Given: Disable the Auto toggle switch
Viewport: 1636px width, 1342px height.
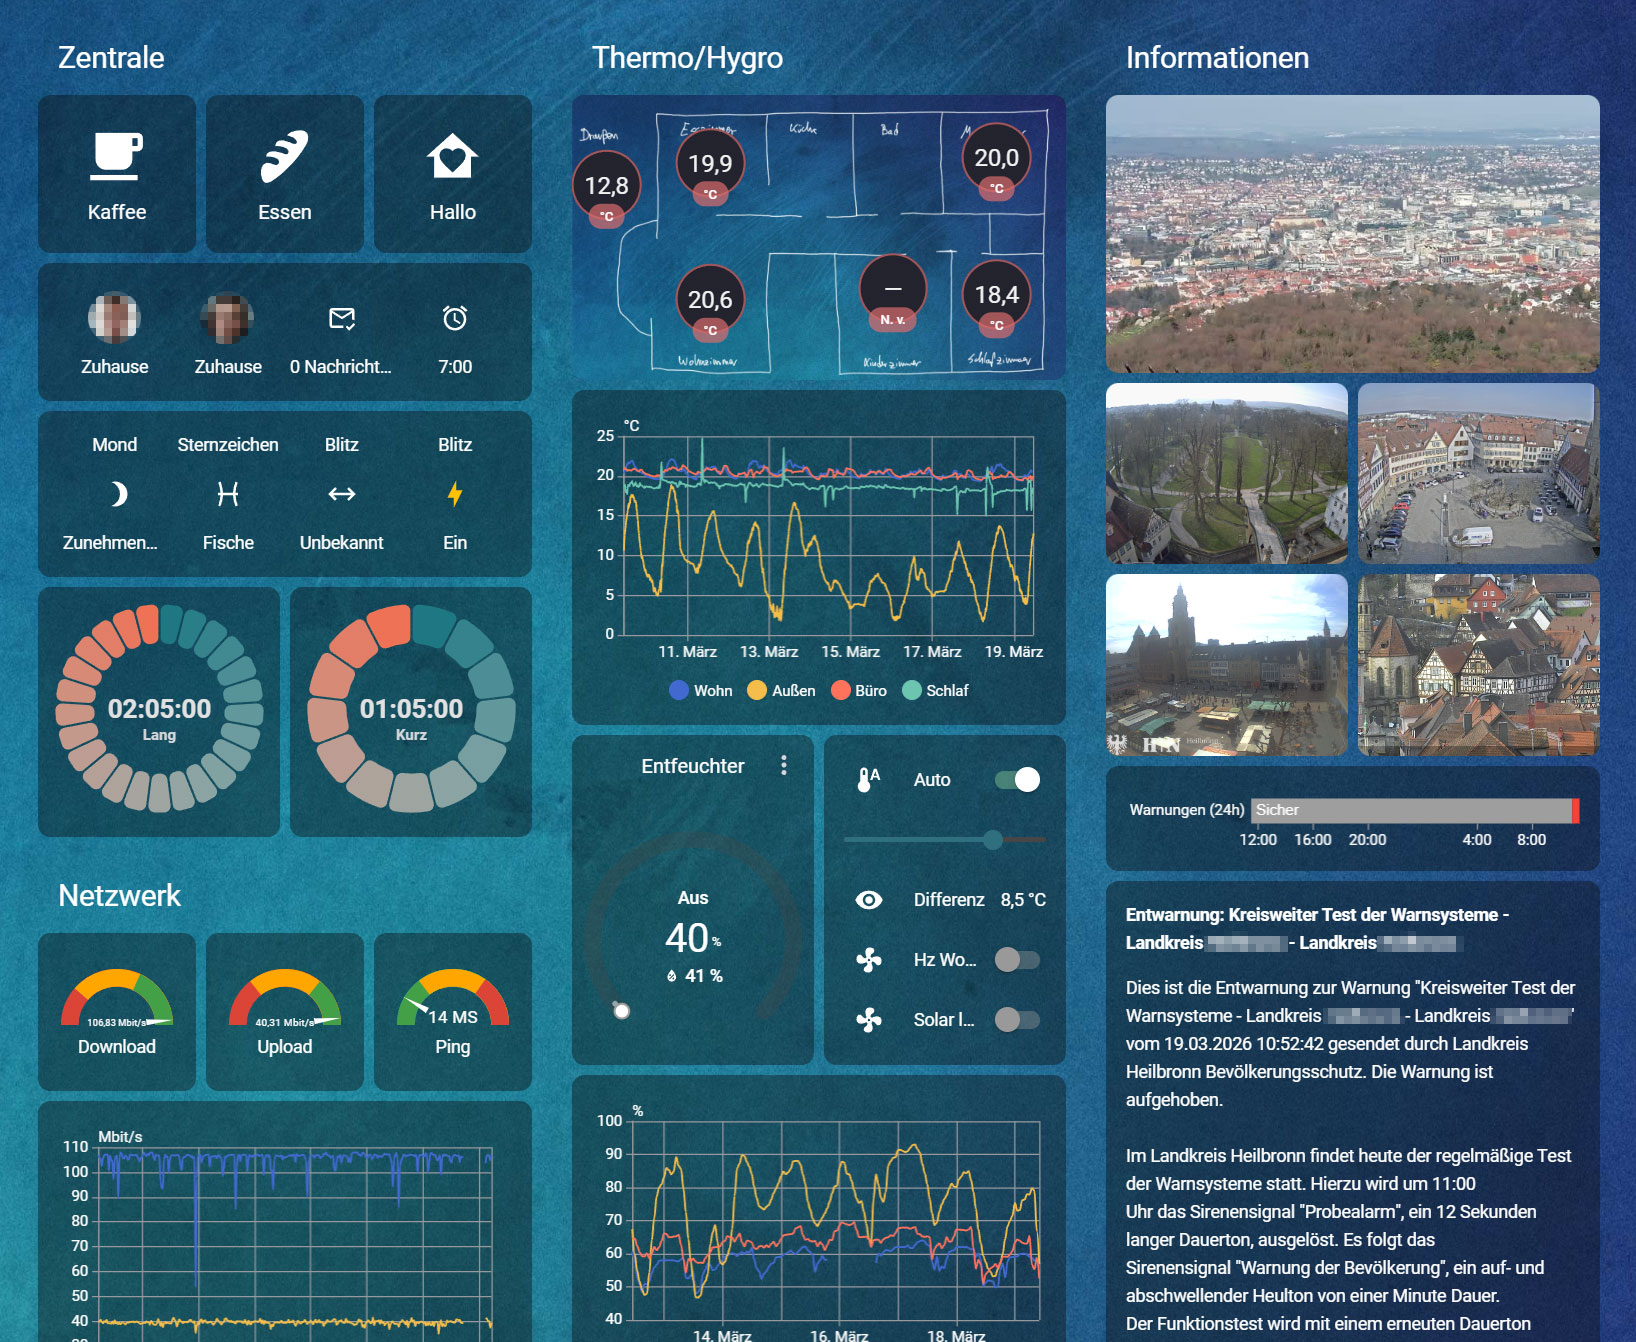Looking at the screenshot, I should 1017,780.
